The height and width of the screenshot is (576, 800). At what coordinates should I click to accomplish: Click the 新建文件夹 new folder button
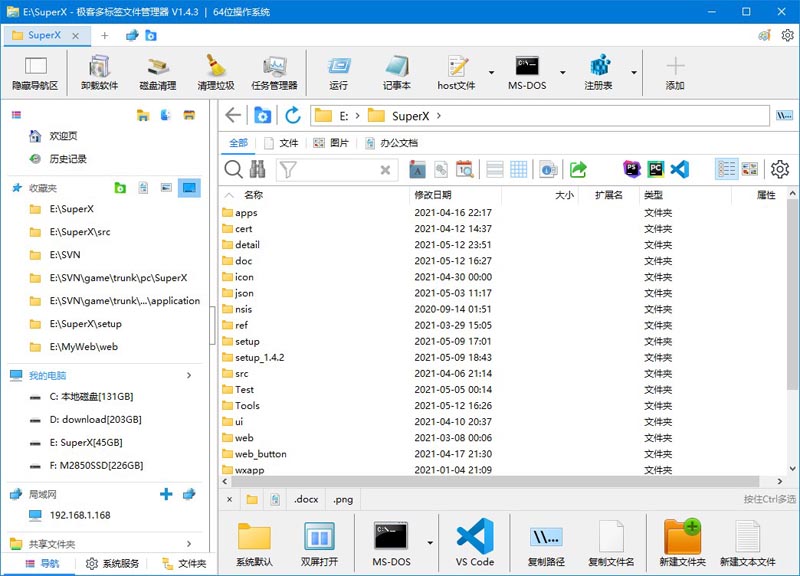(x=682, y=543)
